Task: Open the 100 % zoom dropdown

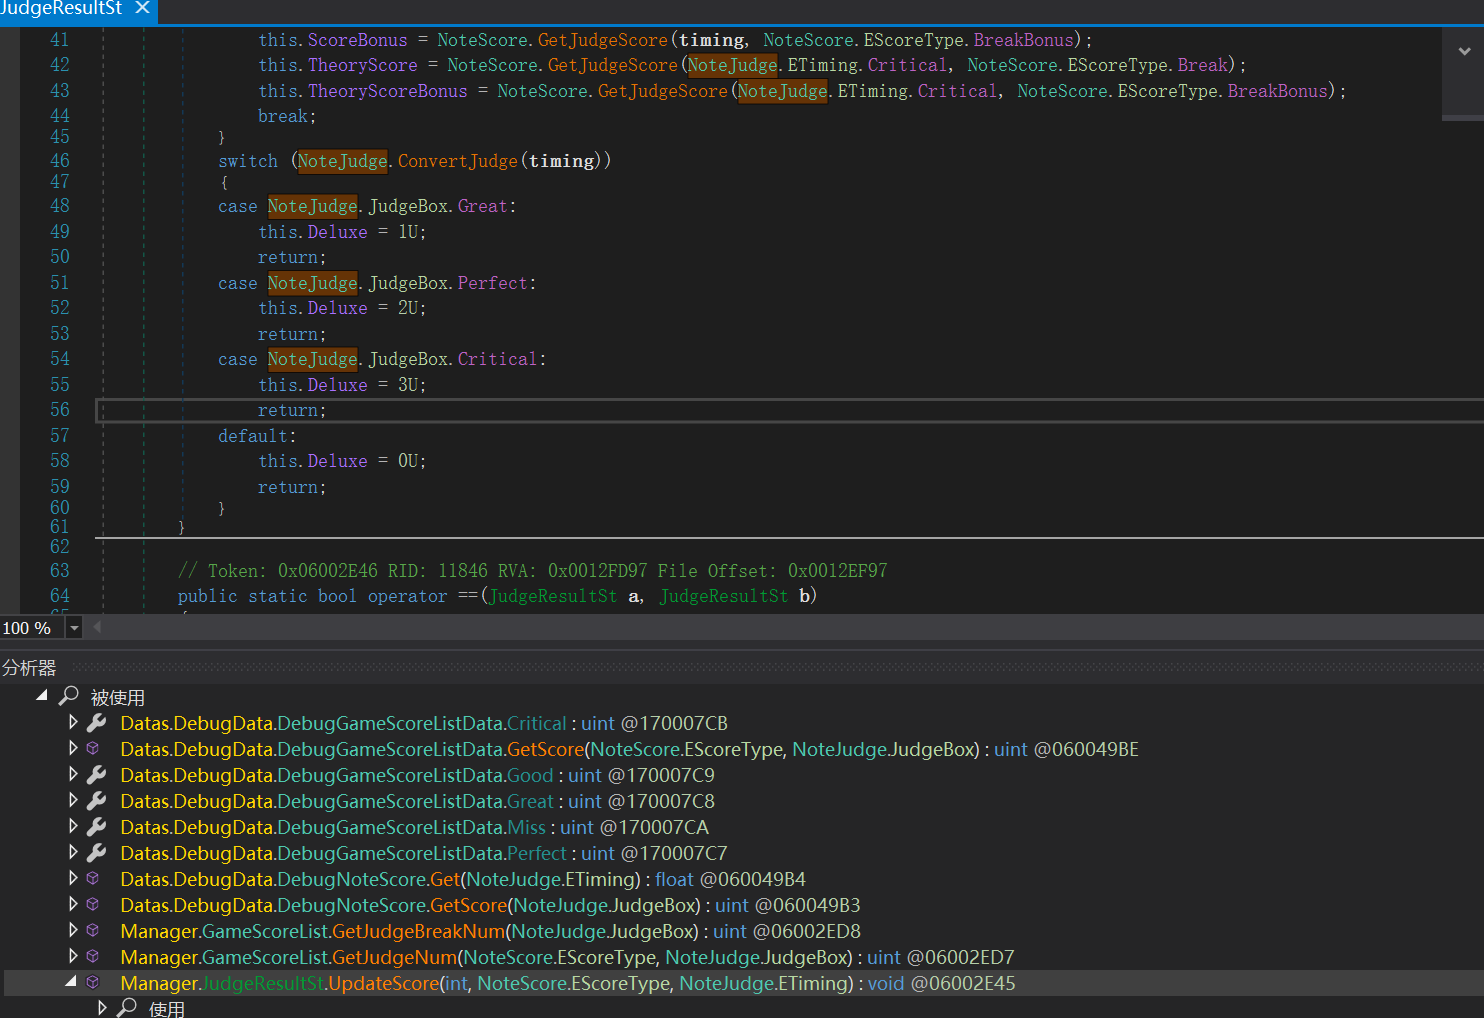Action: tap(74, 628)
